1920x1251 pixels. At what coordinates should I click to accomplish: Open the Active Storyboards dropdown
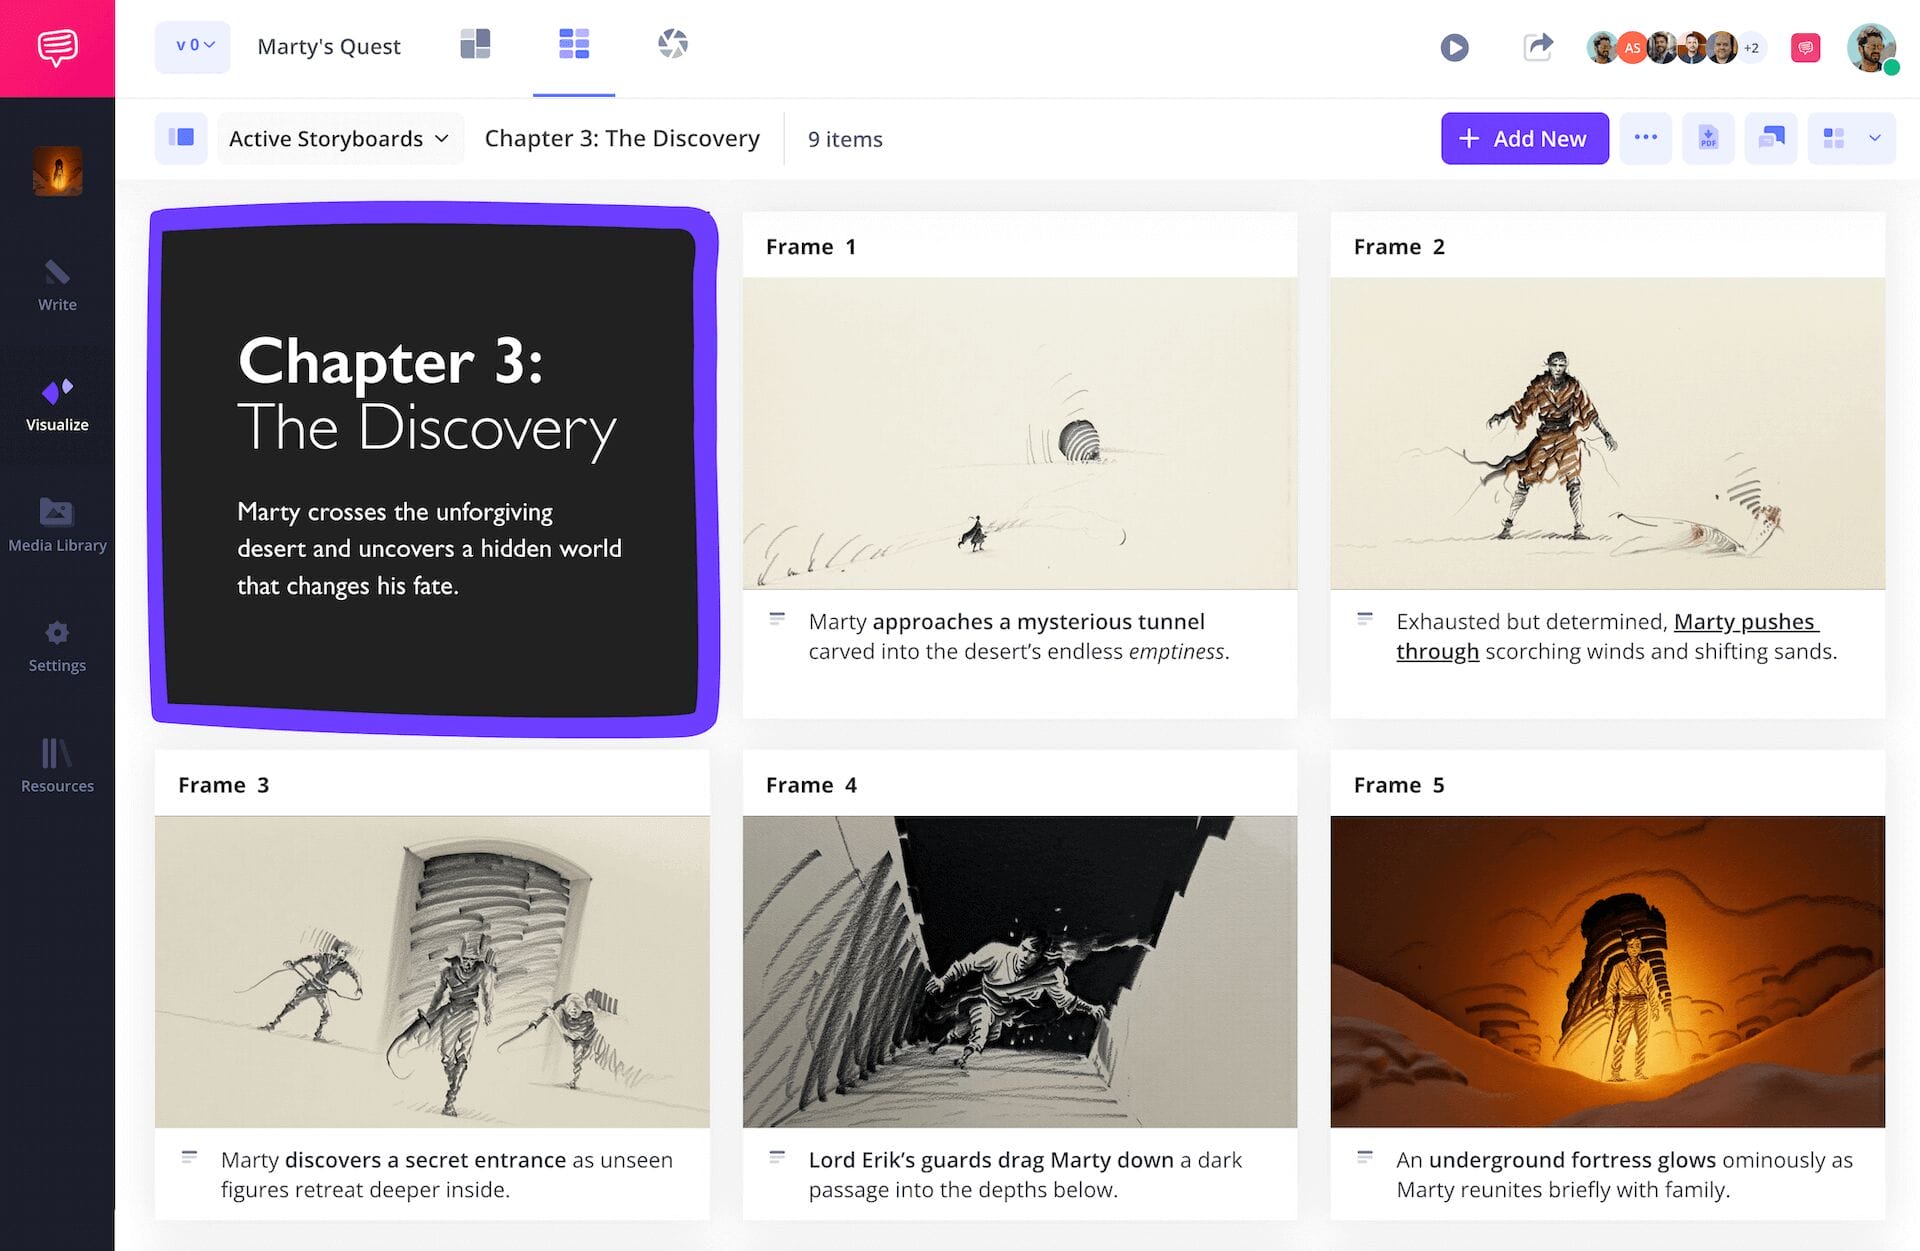pyautogui.click(x=338, y=138)
